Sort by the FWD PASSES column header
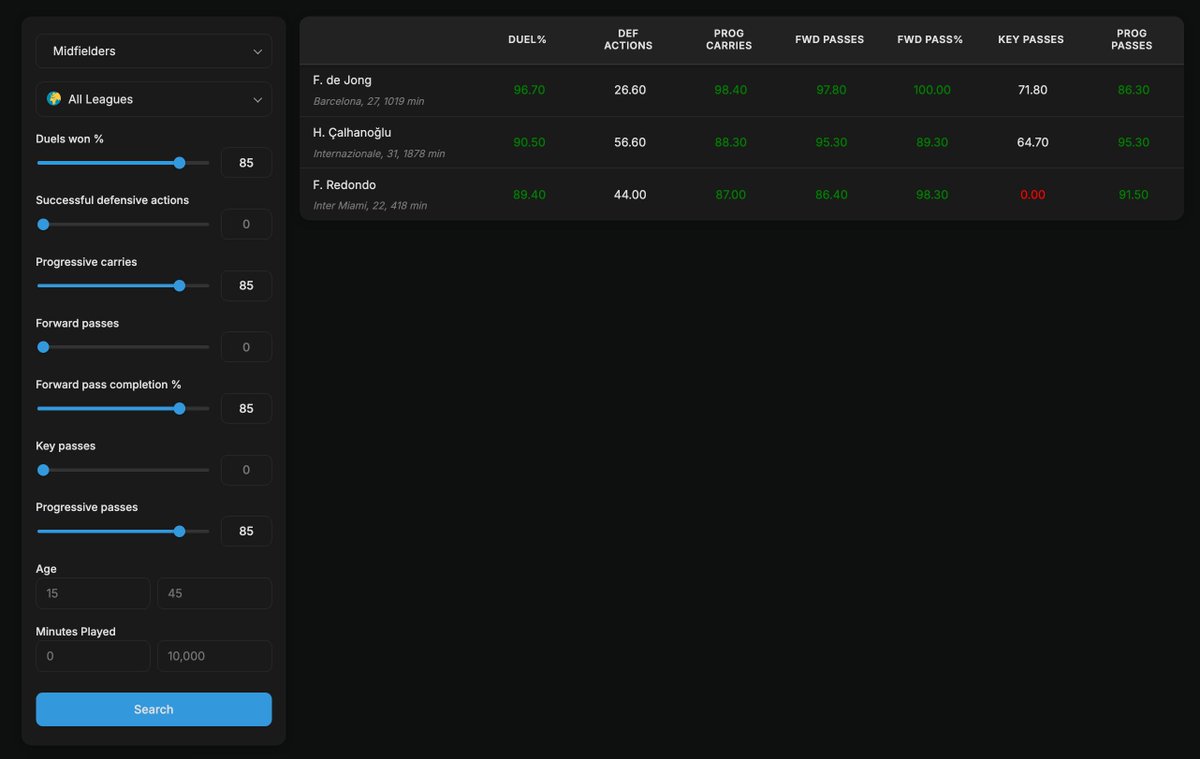The height and width of the screenshot is (759, 1200). [830, 40]
